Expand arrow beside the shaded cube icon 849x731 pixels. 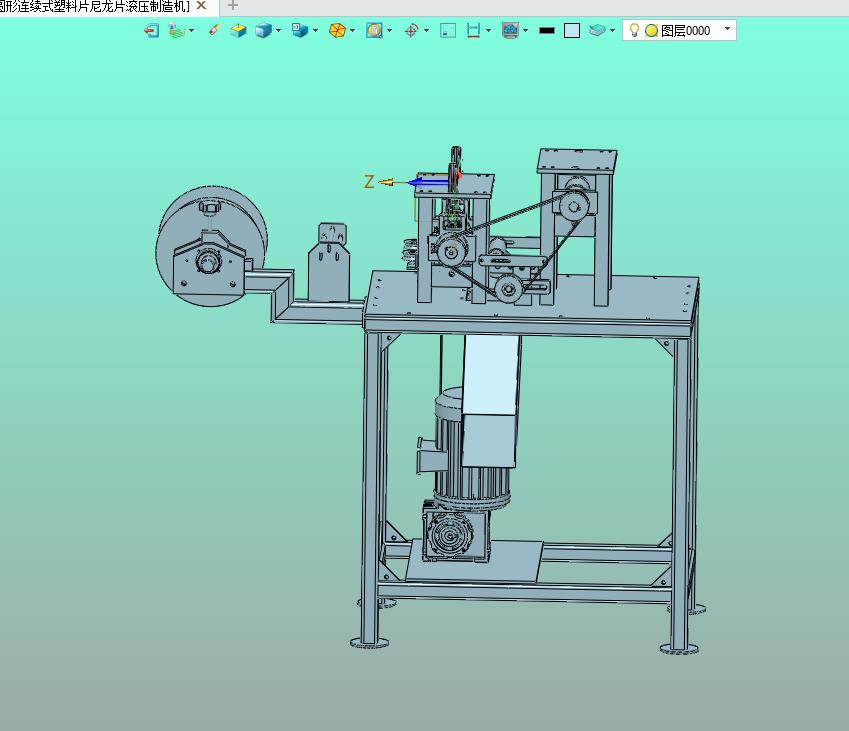[278, 31]
